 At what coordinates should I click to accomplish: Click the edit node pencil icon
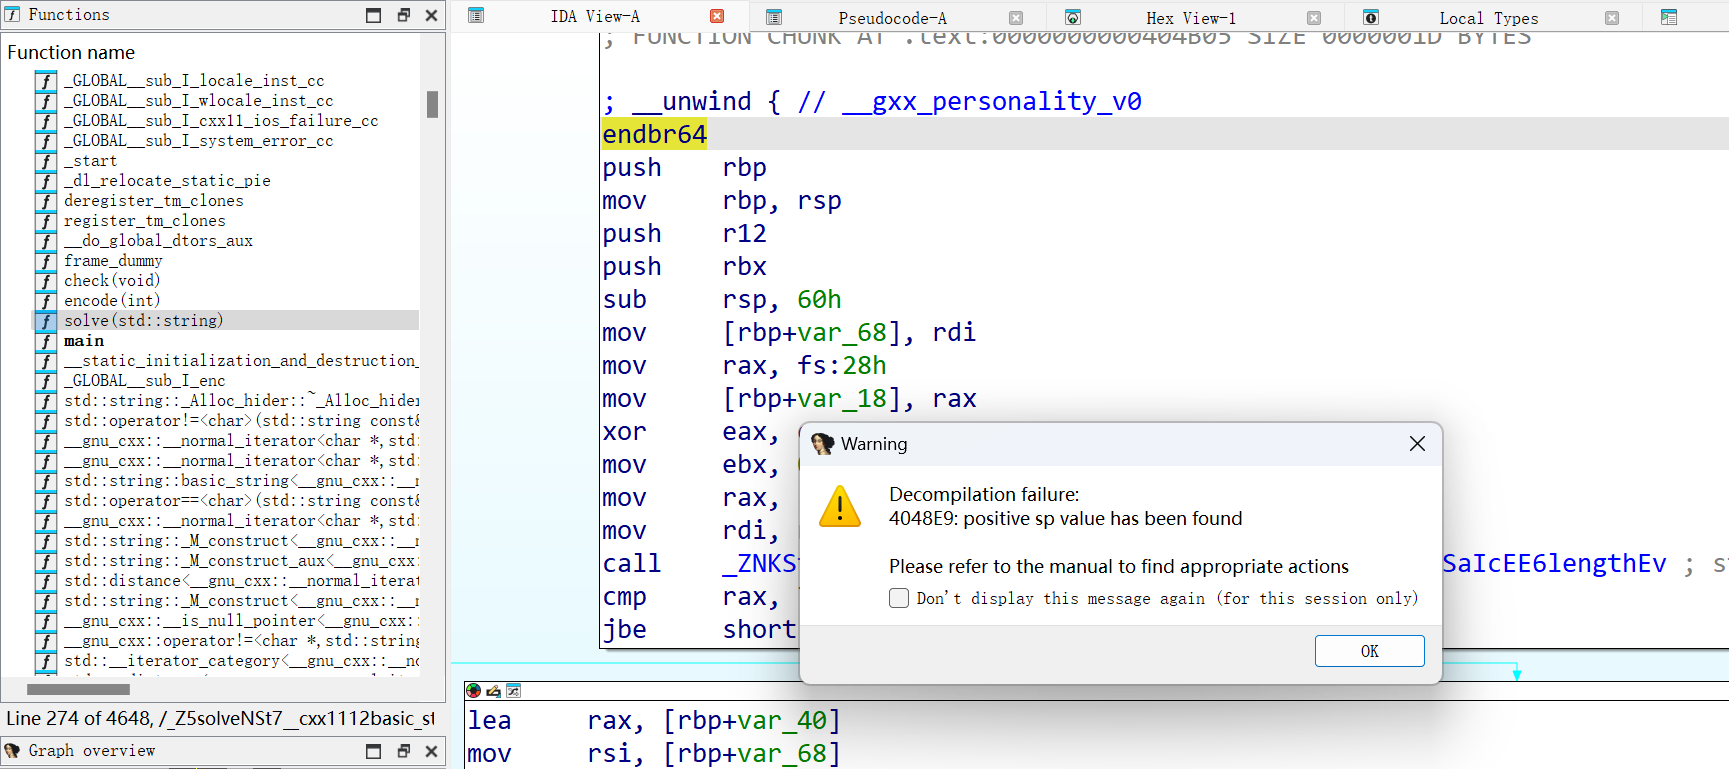point(493,691)
